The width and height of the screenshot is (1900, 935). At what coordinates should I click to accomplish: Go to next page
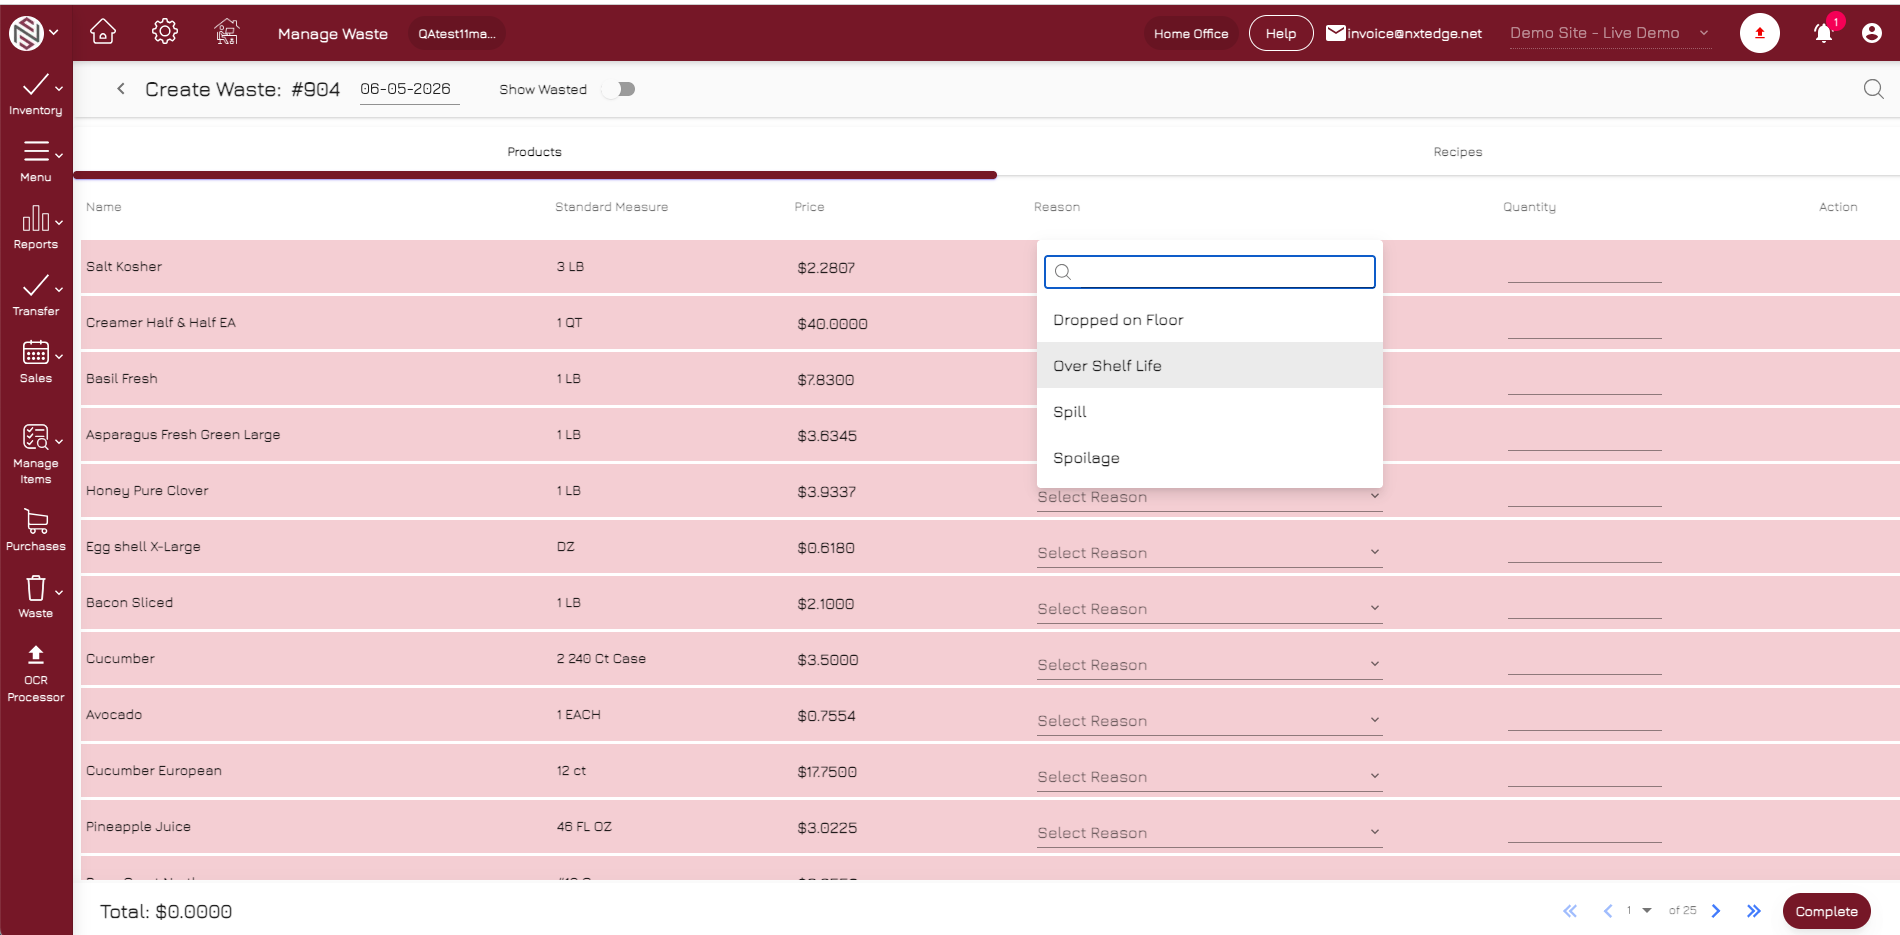click(1716, 911)
